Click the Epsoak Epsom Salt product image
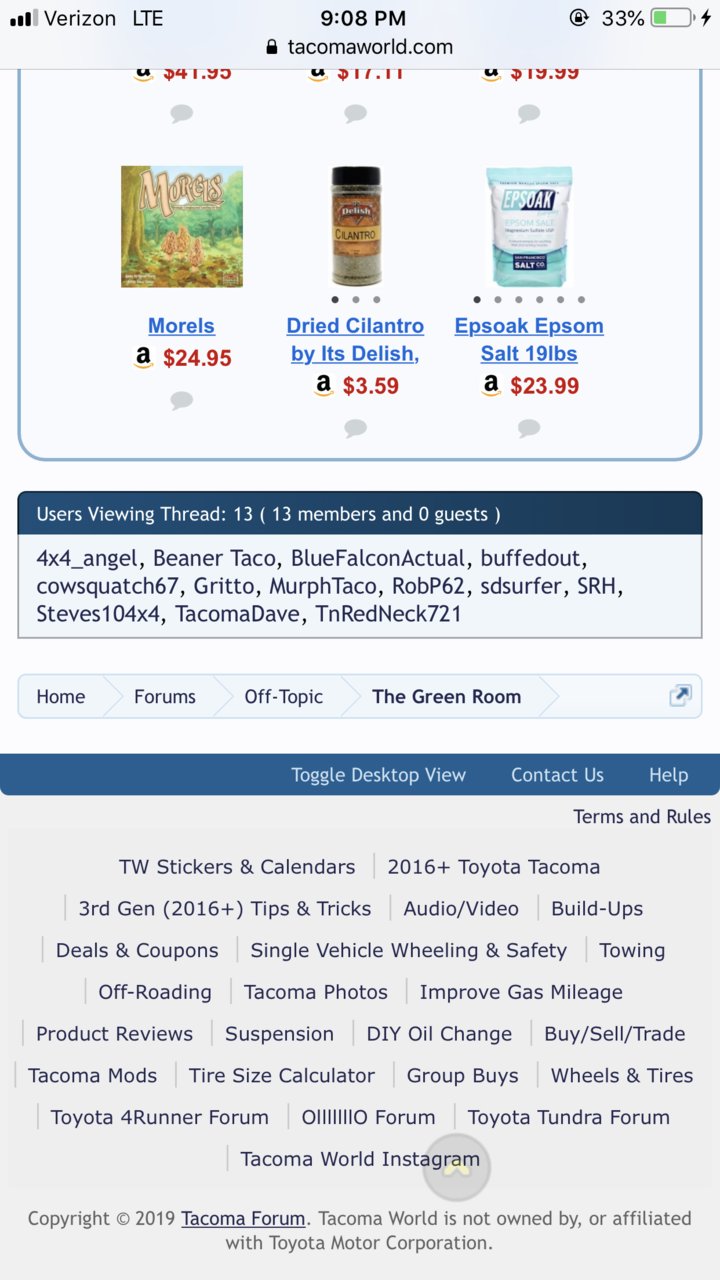 coord(529,227)
